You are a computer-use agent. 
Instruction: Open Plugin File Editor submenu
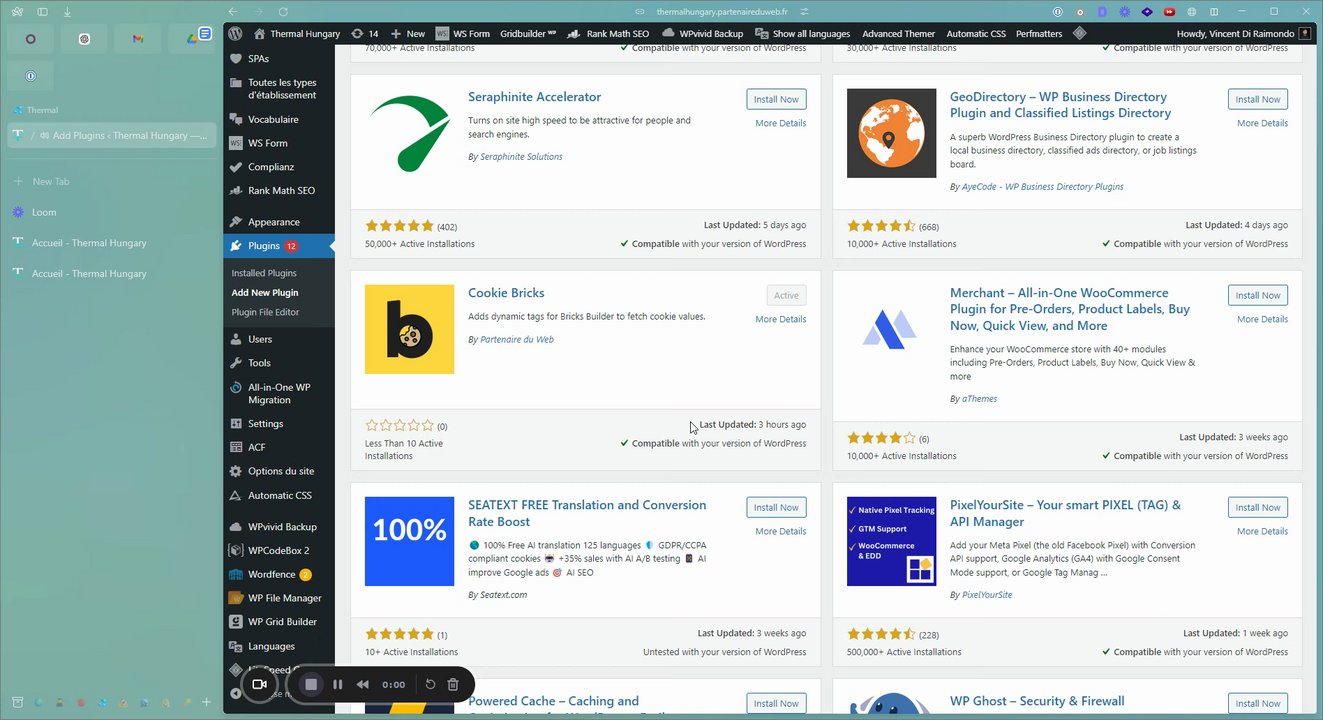click(265, 312)
